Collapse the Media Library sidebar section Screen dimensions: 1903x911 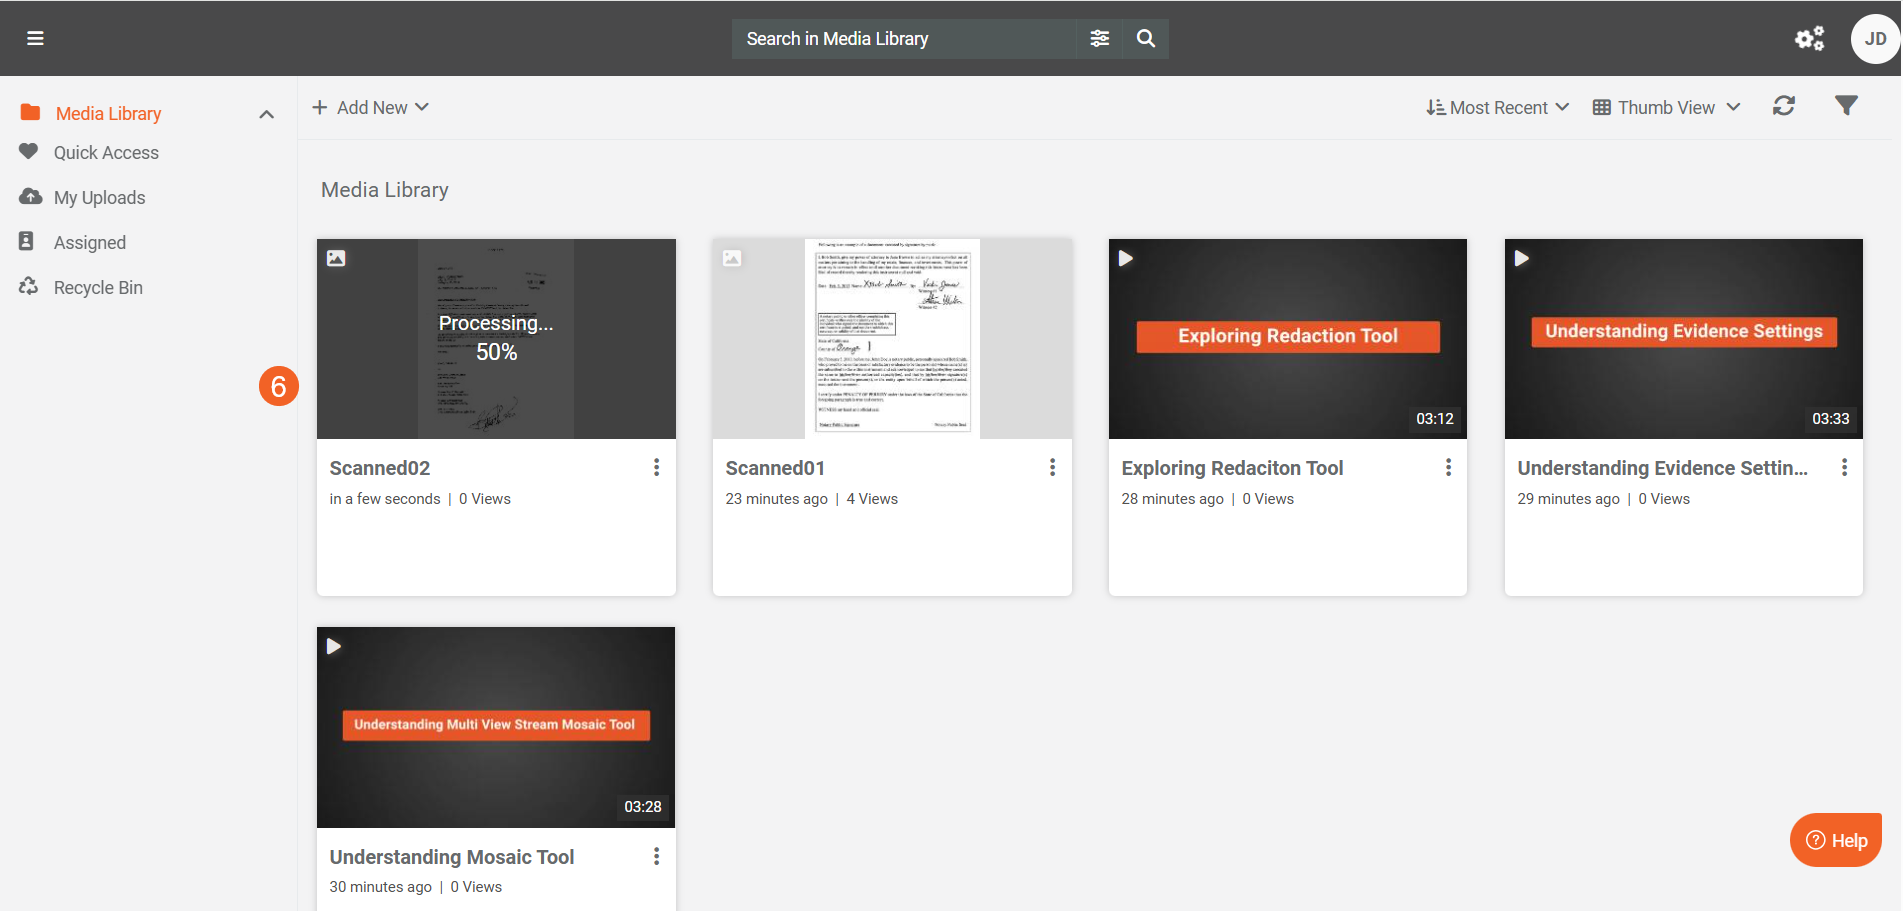click(x=266, y=114)
